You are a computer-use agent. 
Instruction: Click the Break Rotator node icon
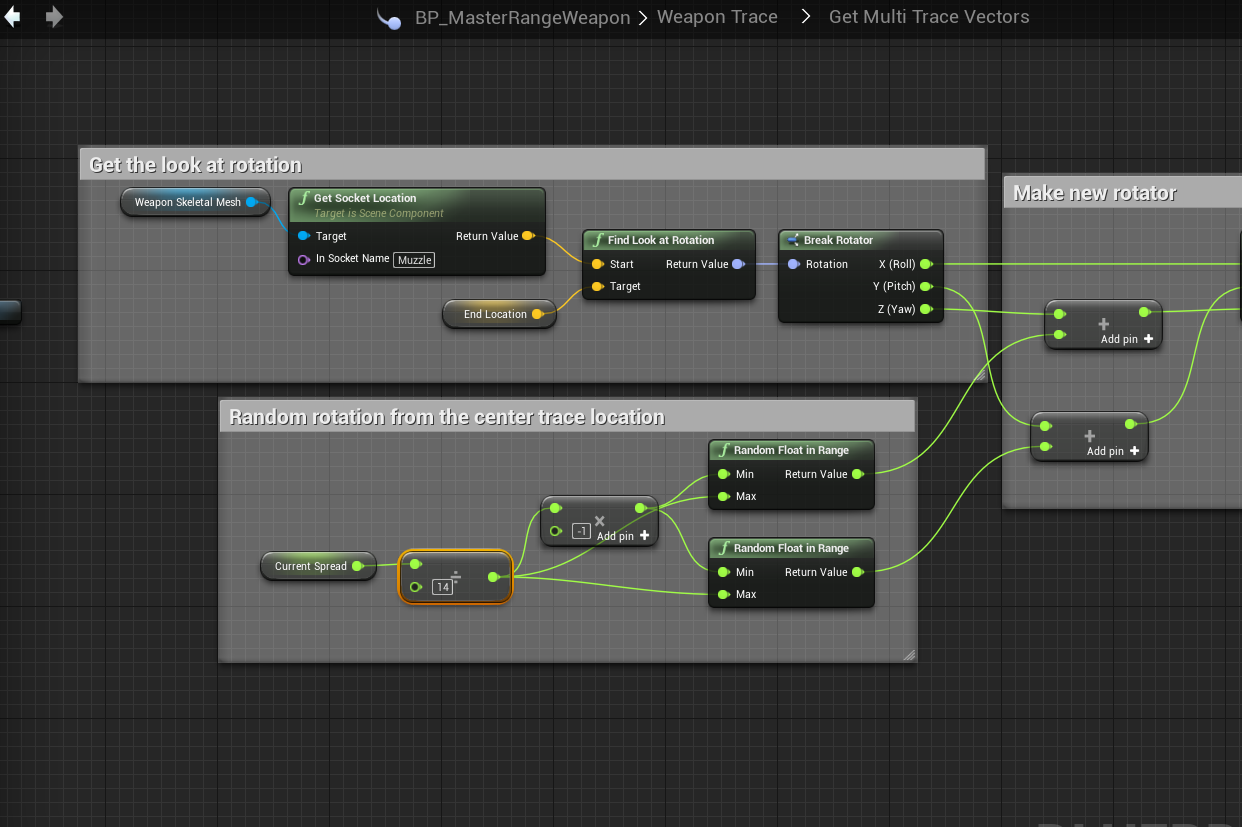(x=793, y=240)
